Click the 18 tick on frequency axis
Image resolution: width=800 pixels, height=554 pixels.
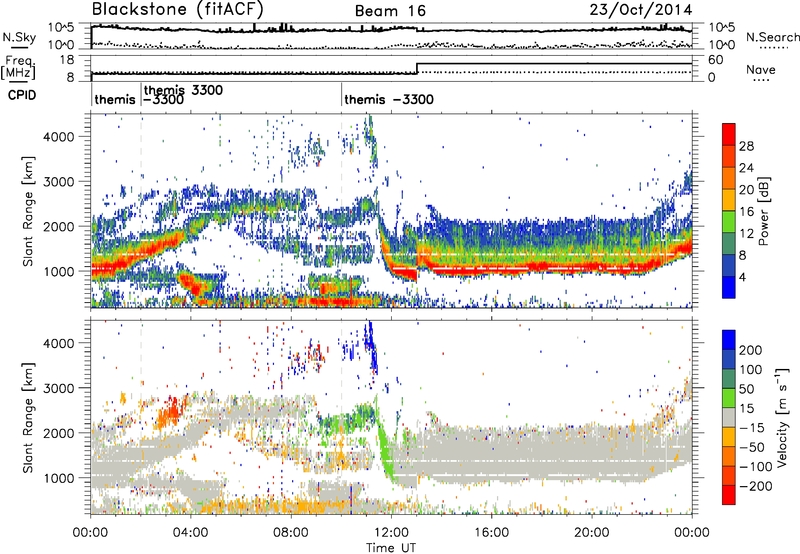tap(67, 60)
